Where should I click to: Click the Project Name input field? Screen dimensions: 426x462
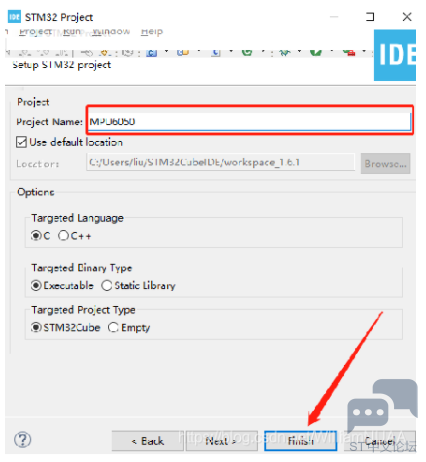250,121
